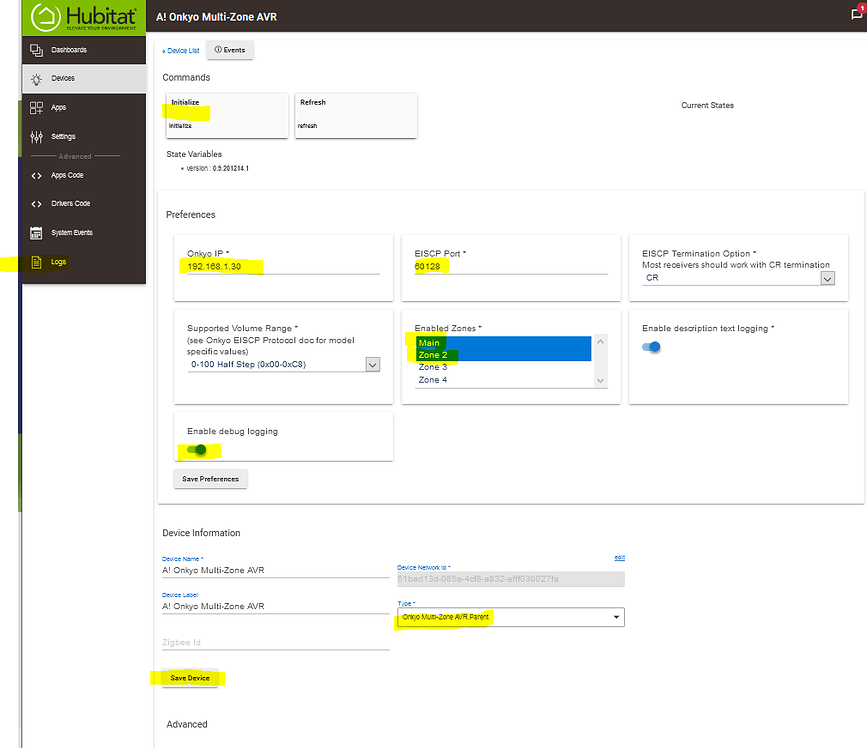Click the Devices lightbulb icon
Viewport: 867px width, 748px height.
pyautogui.click(x=37, y=79)
